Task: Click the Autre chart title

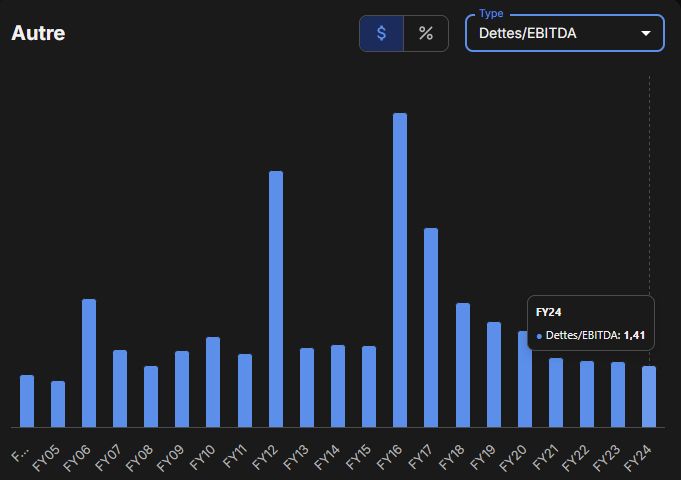Action: [38, 33]
